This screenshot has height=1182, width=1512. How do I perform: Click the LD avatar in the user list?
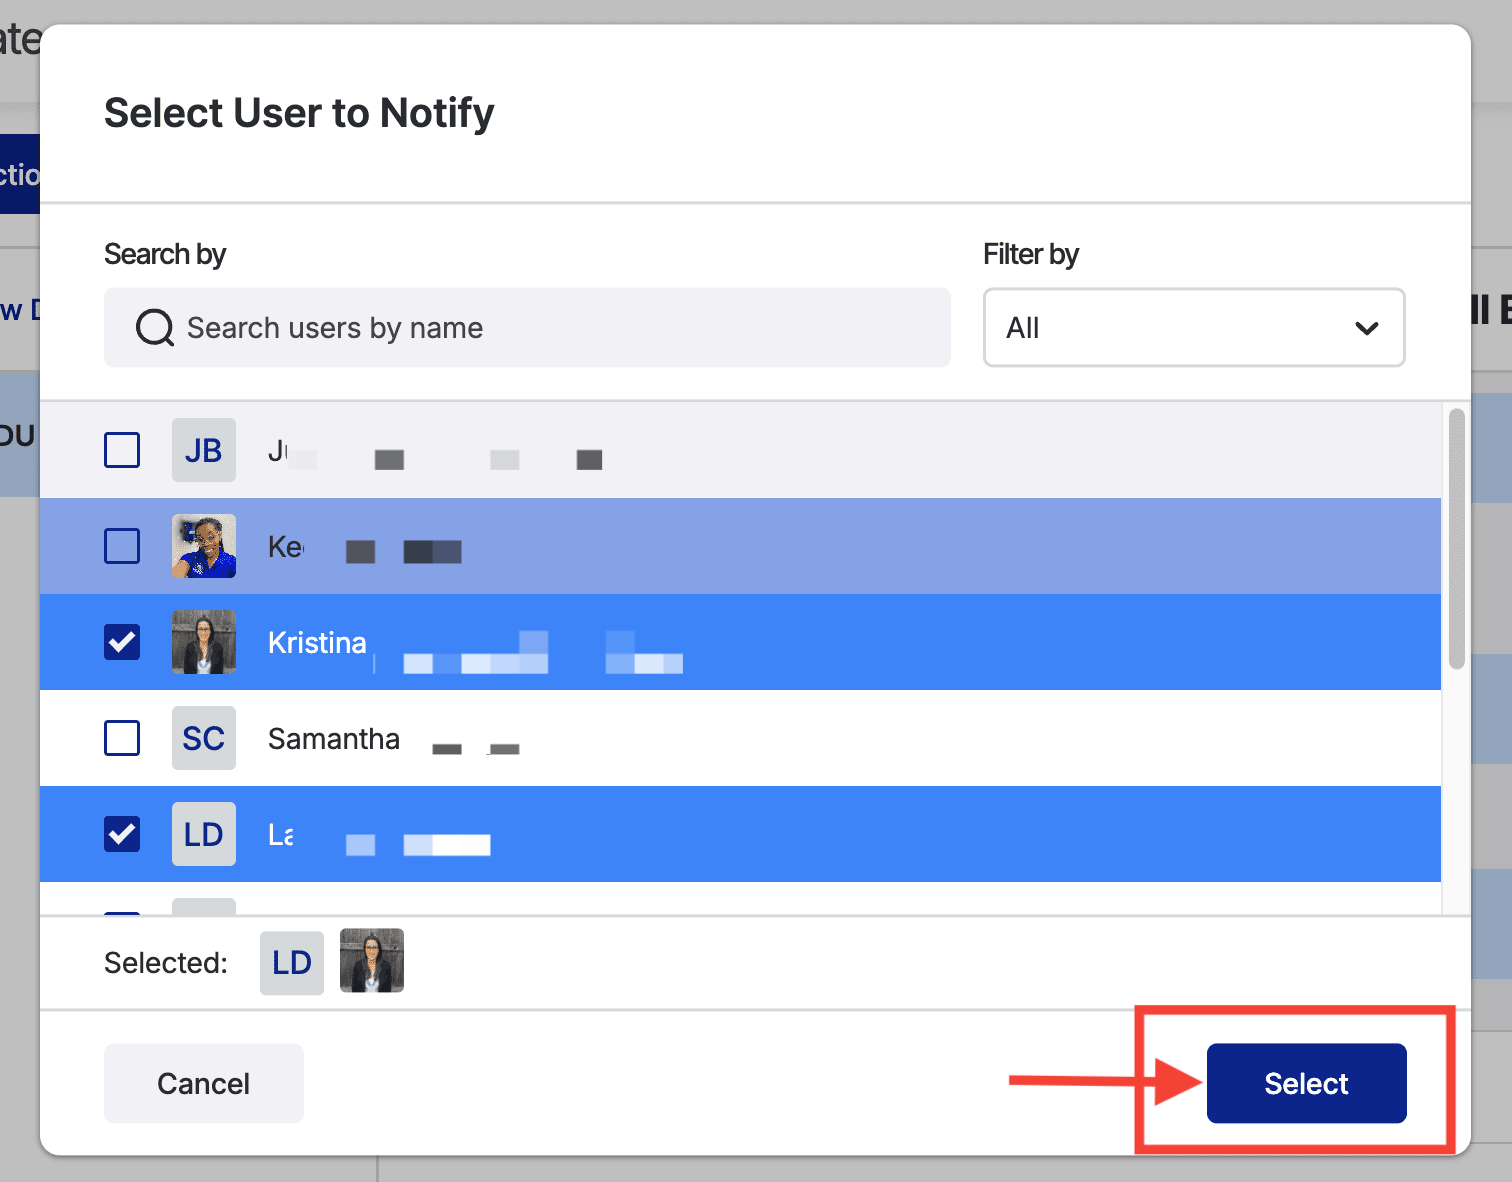204,834
